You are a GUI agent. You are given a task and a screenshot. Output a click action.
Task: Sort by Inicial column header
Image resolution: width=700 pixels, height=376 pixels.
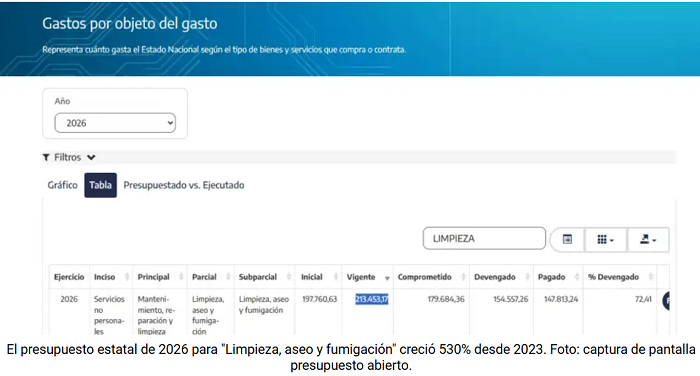pyautogui.click(x=318, y=277)
